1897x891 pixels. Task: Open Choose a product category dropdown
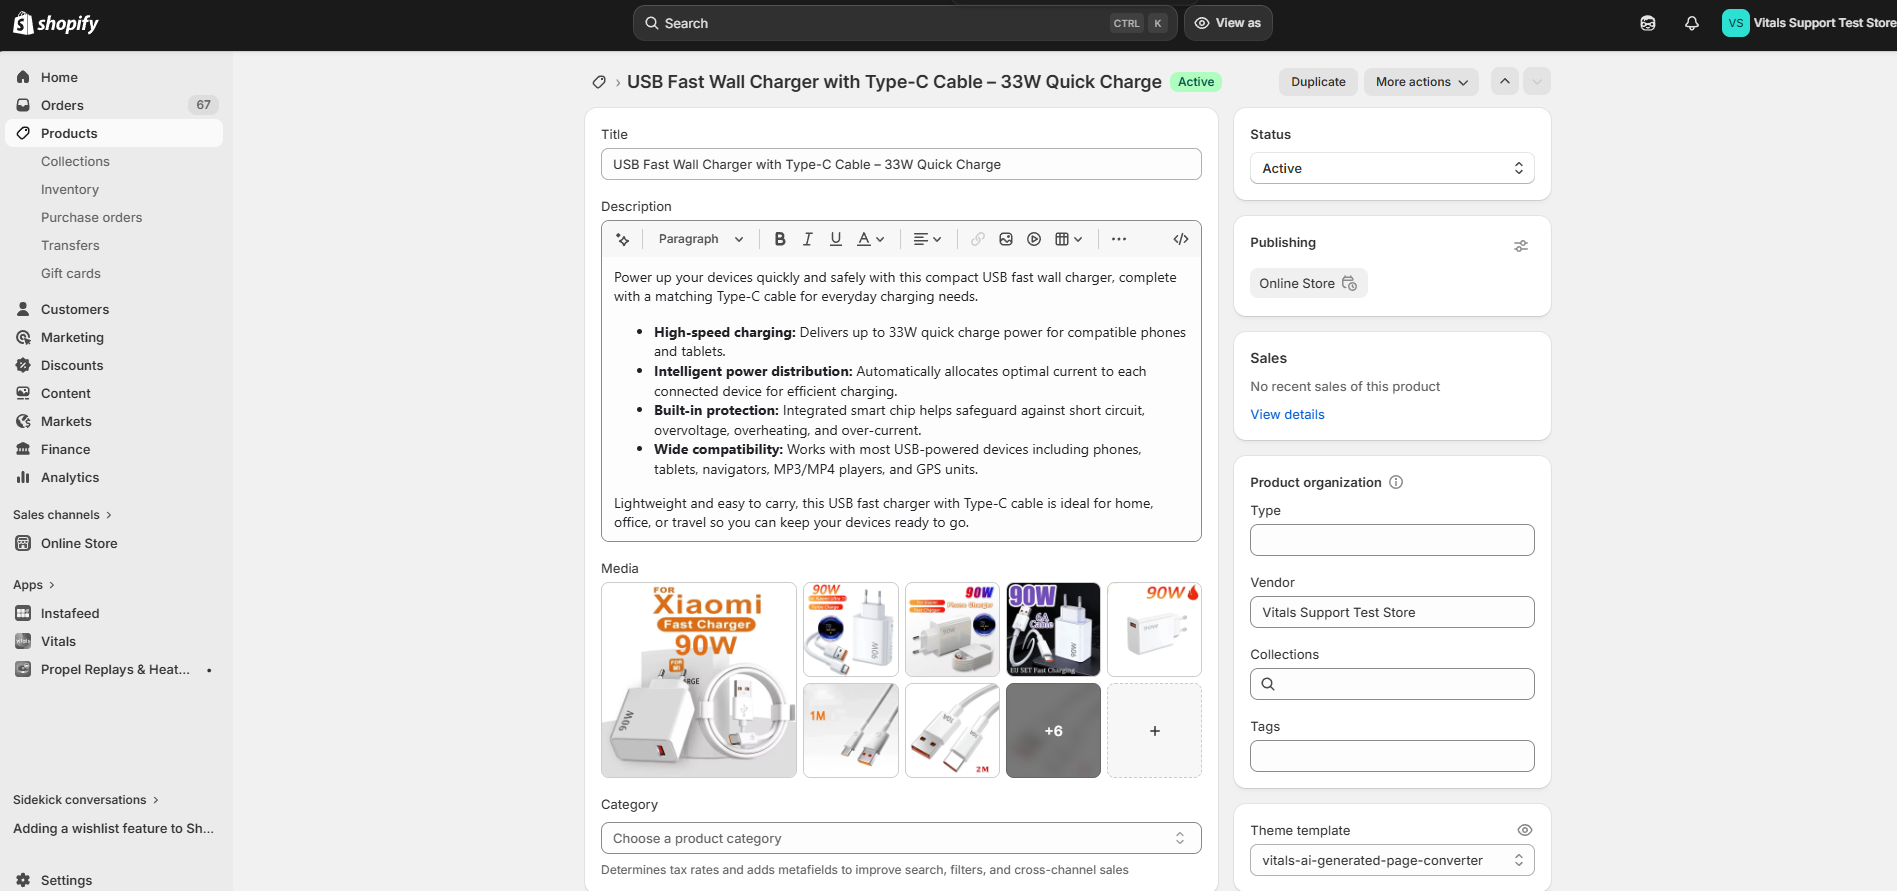click(901, 838)
